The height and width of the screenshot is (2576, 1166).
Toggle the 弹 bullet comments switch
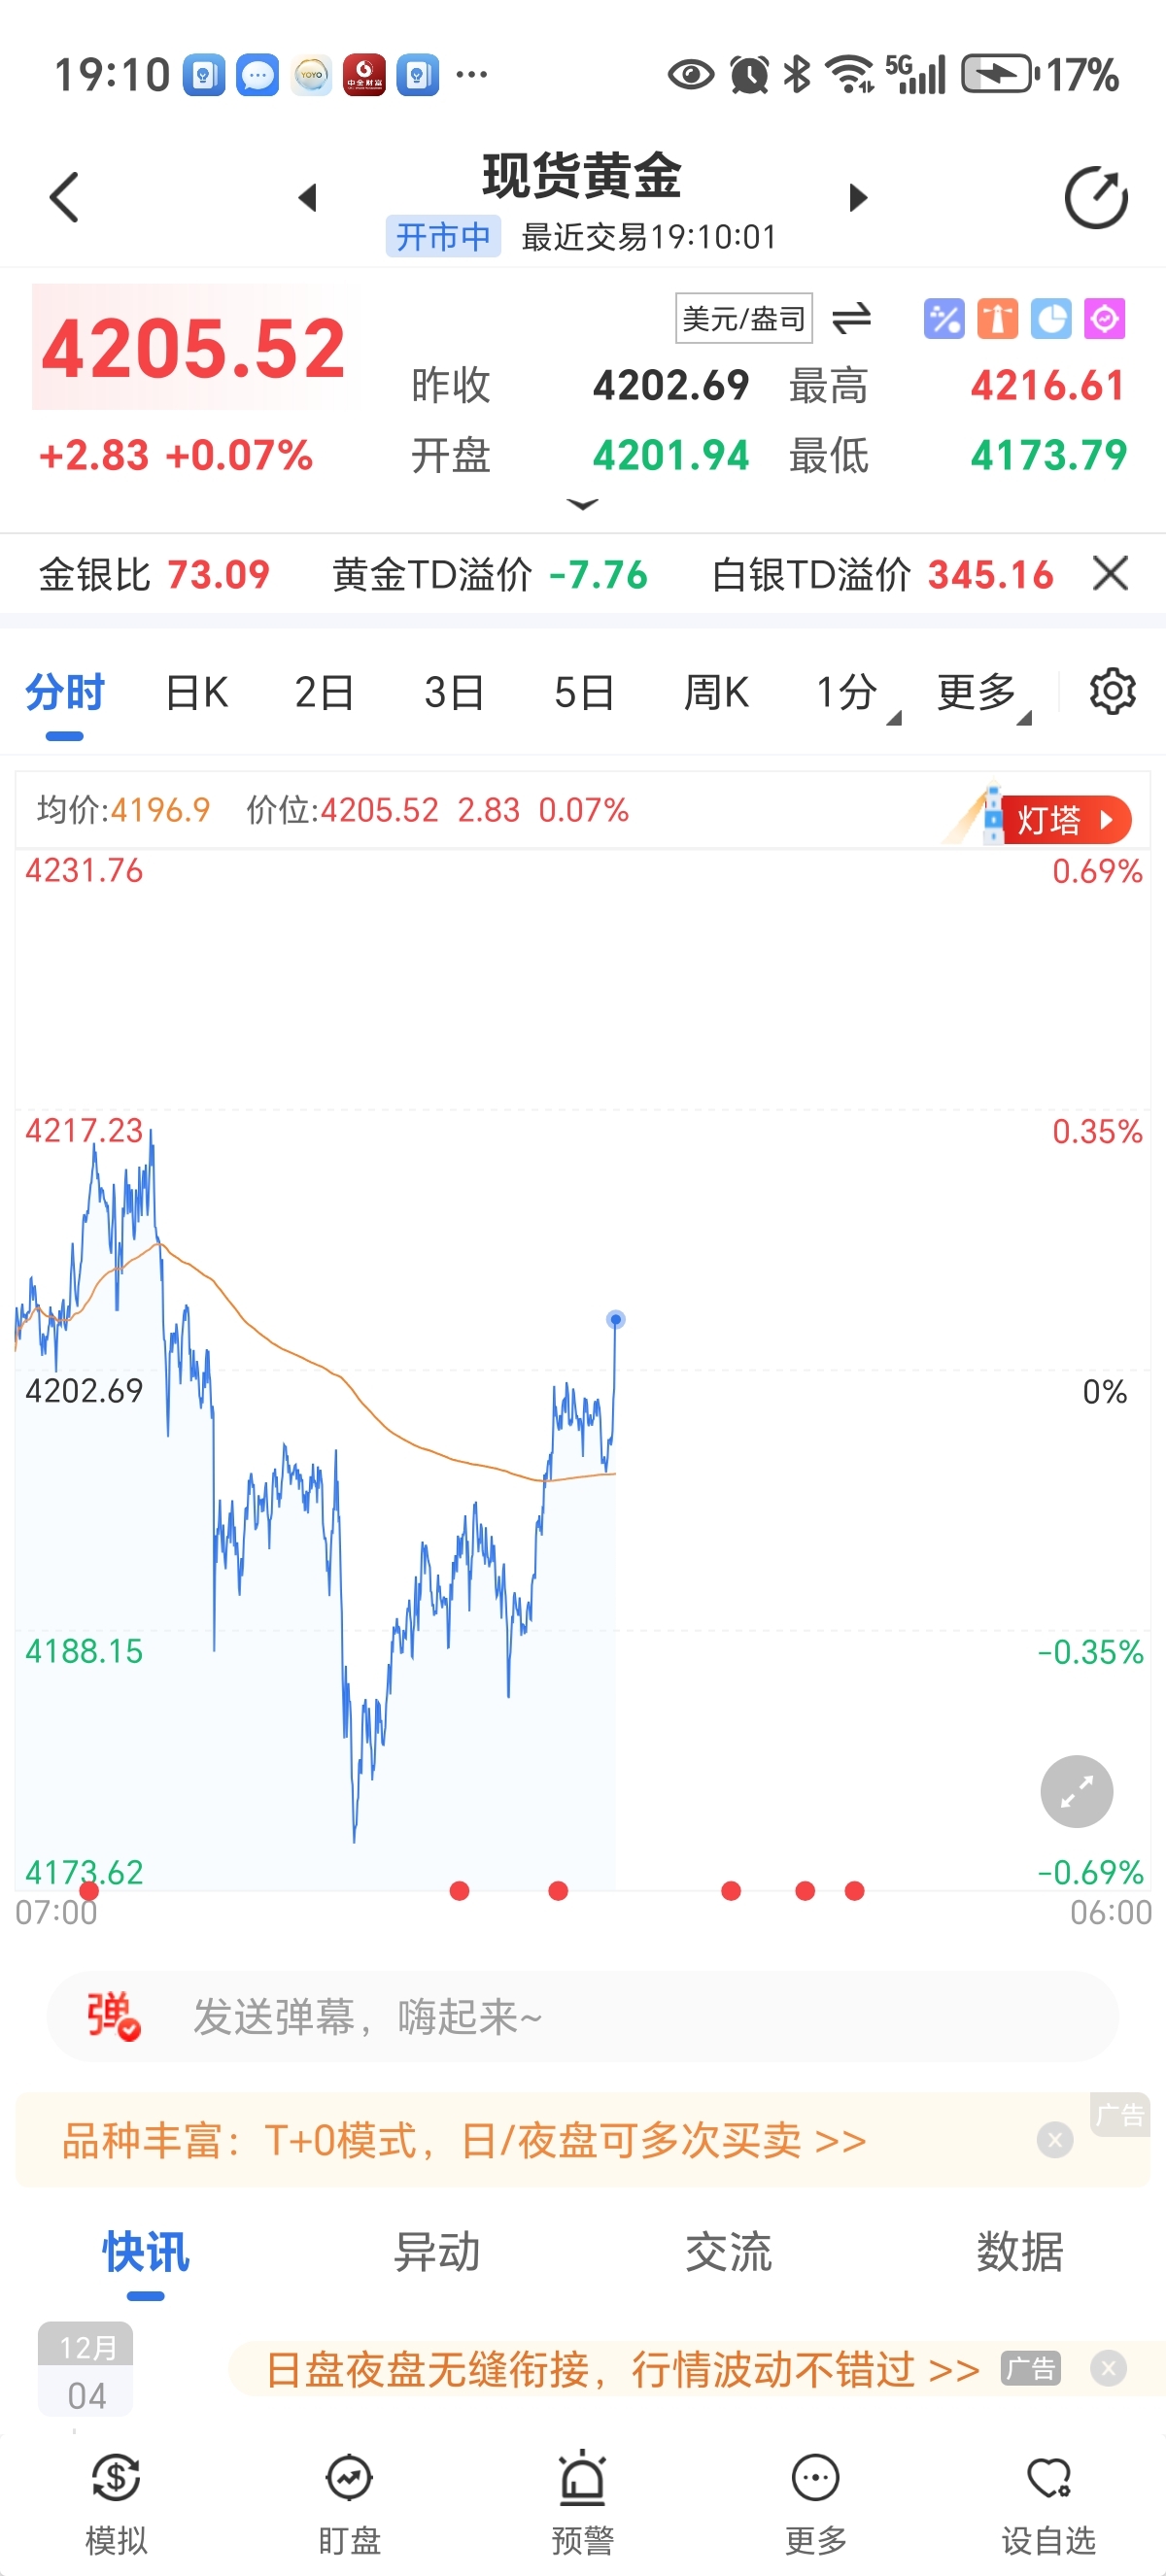(x=113, y=2016)
